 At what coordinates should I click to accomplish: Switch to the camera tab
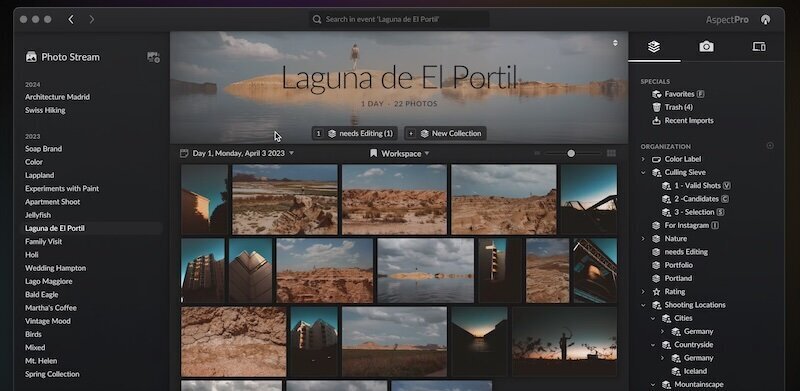click(x=706, y=47)
